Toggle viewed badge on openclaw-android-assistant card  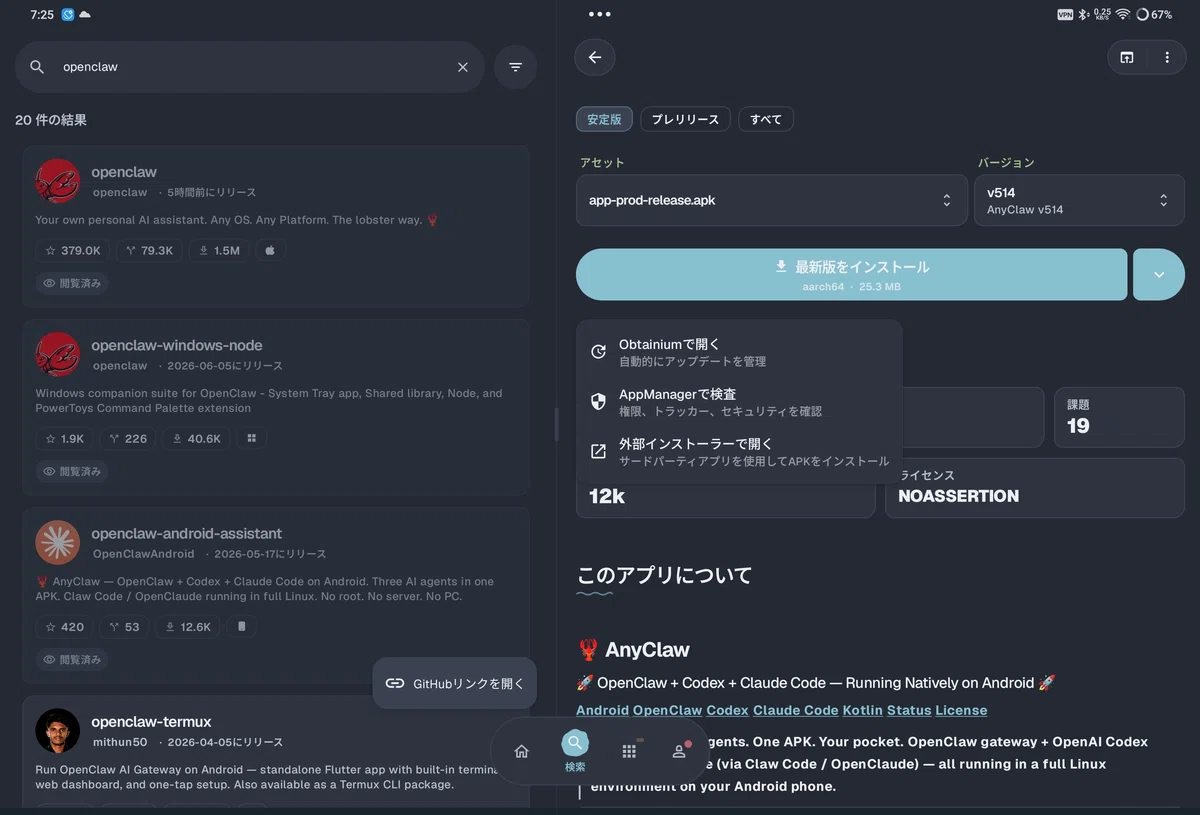[72, 659]
